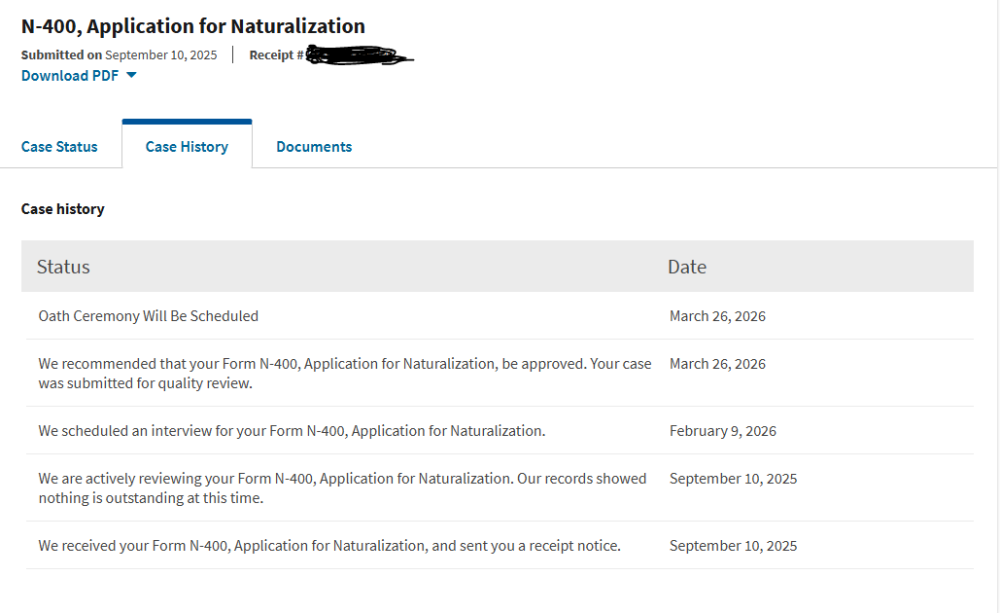Select the Case History tab
The image size is (1000, 613).
tap(186, 147)
